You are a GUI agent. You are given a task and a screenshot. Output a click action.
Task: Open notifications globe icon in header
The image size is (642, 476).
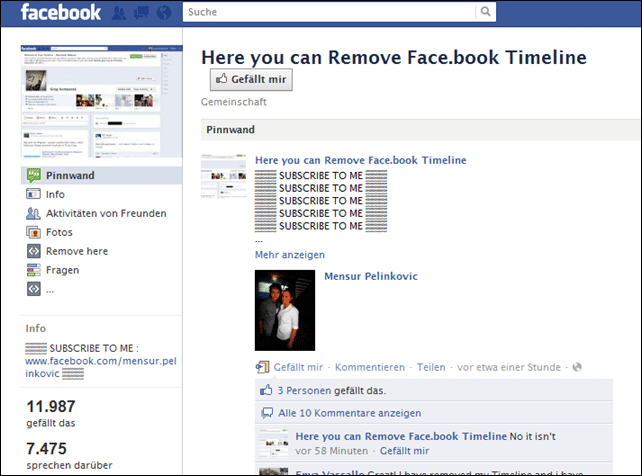pos(164,13)
